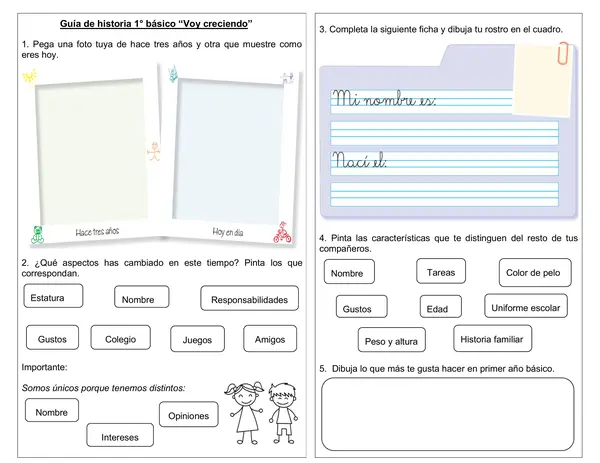This screenshot has height=463, width=600.
Task: Click the 'Color de pelo' box
Action: (x=535, y=272)
